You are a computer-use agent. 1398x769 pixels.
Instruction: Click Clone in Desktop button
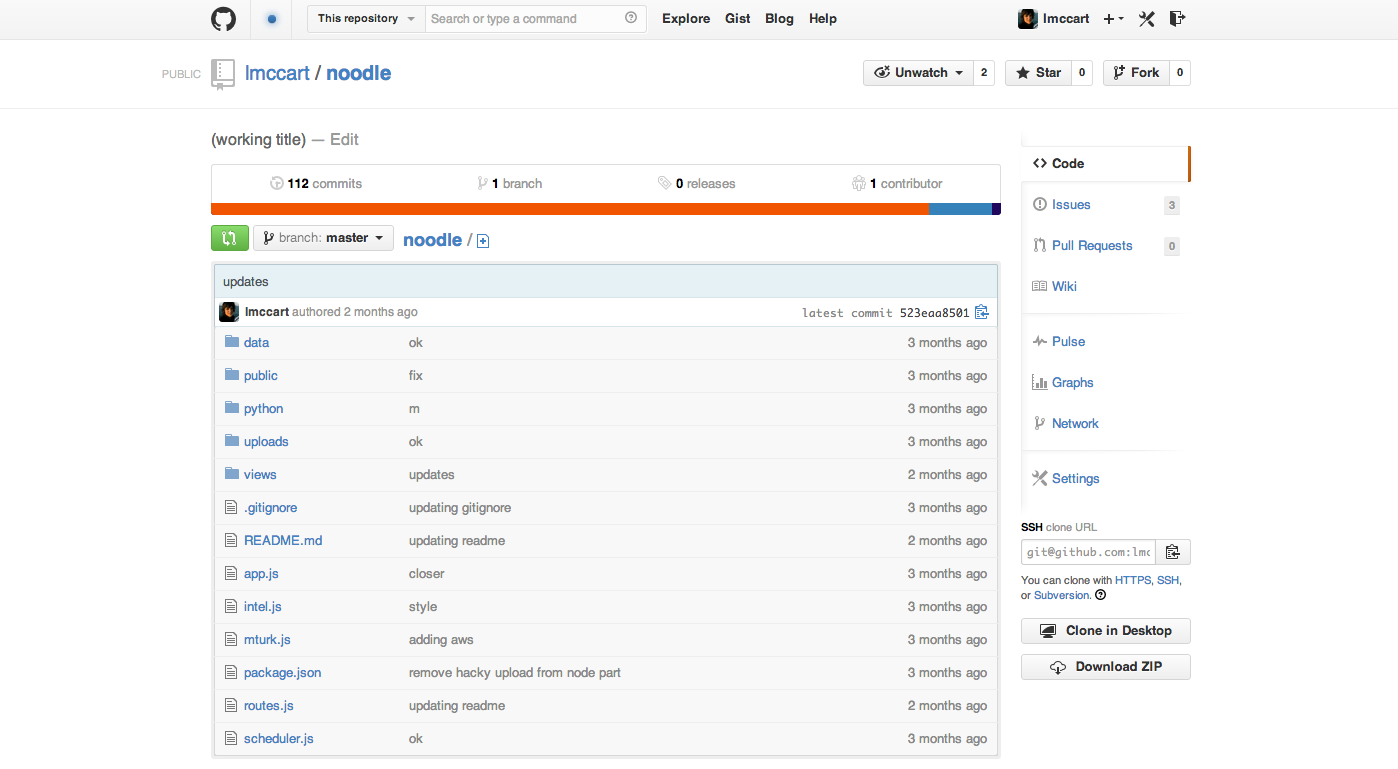(x=1106, y=631)
